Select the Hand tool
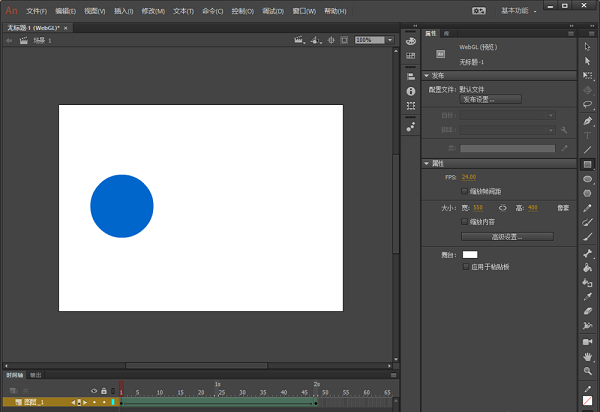This screenshot has height=412, width=600. (x=588, y=356)
